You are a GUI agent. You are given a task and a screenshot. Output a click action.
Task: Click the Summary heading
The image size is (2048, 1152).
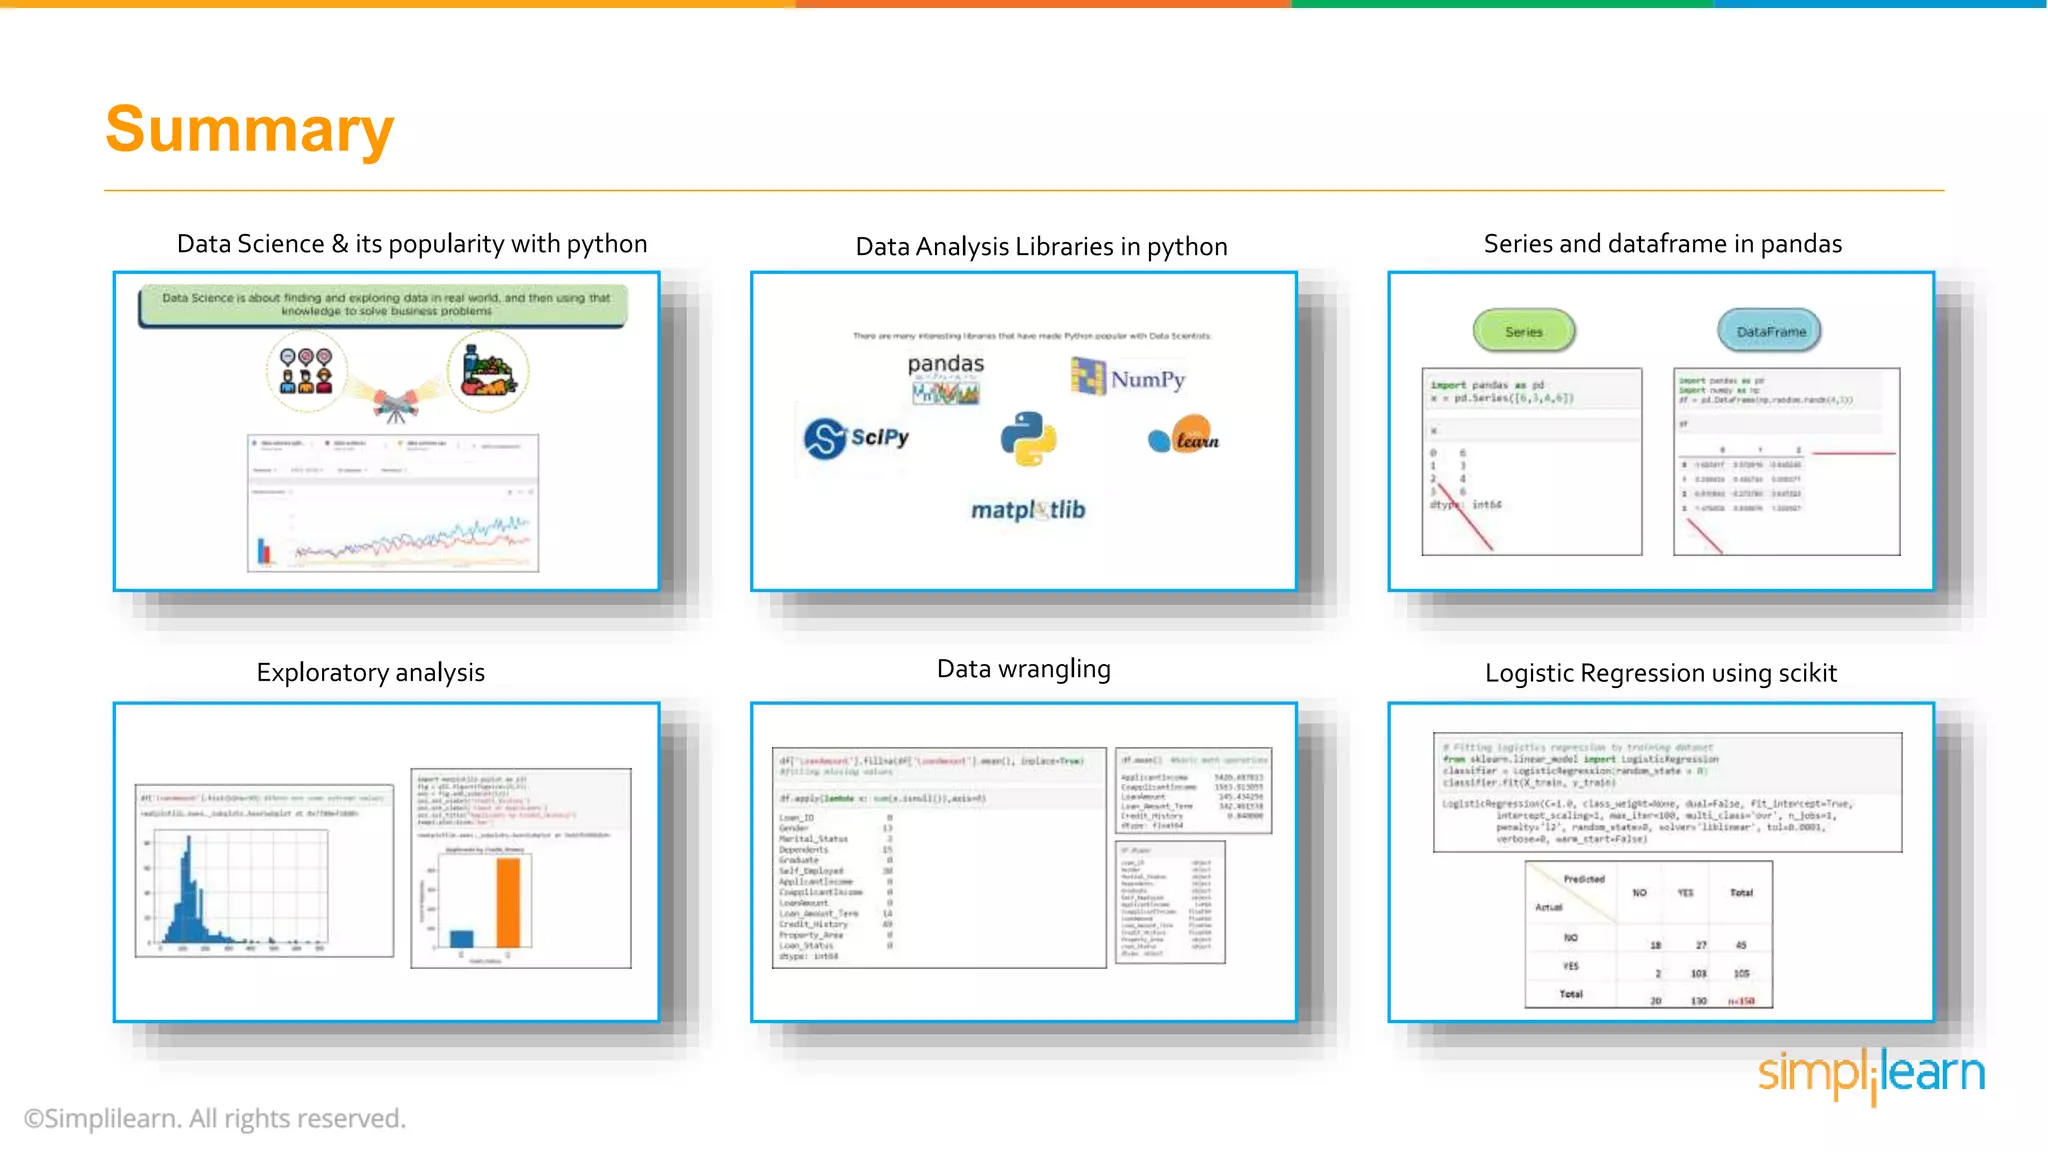tap(250, 130)
